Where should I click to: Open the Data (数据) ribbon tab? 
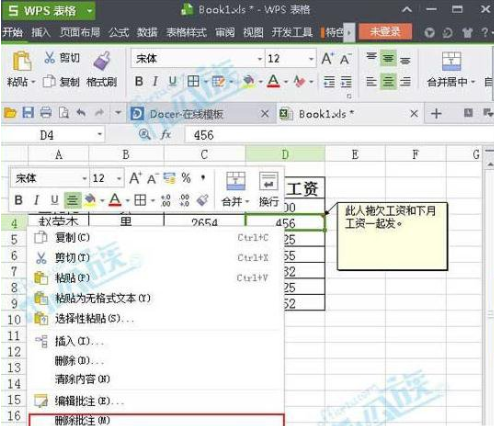pos(147,32)
